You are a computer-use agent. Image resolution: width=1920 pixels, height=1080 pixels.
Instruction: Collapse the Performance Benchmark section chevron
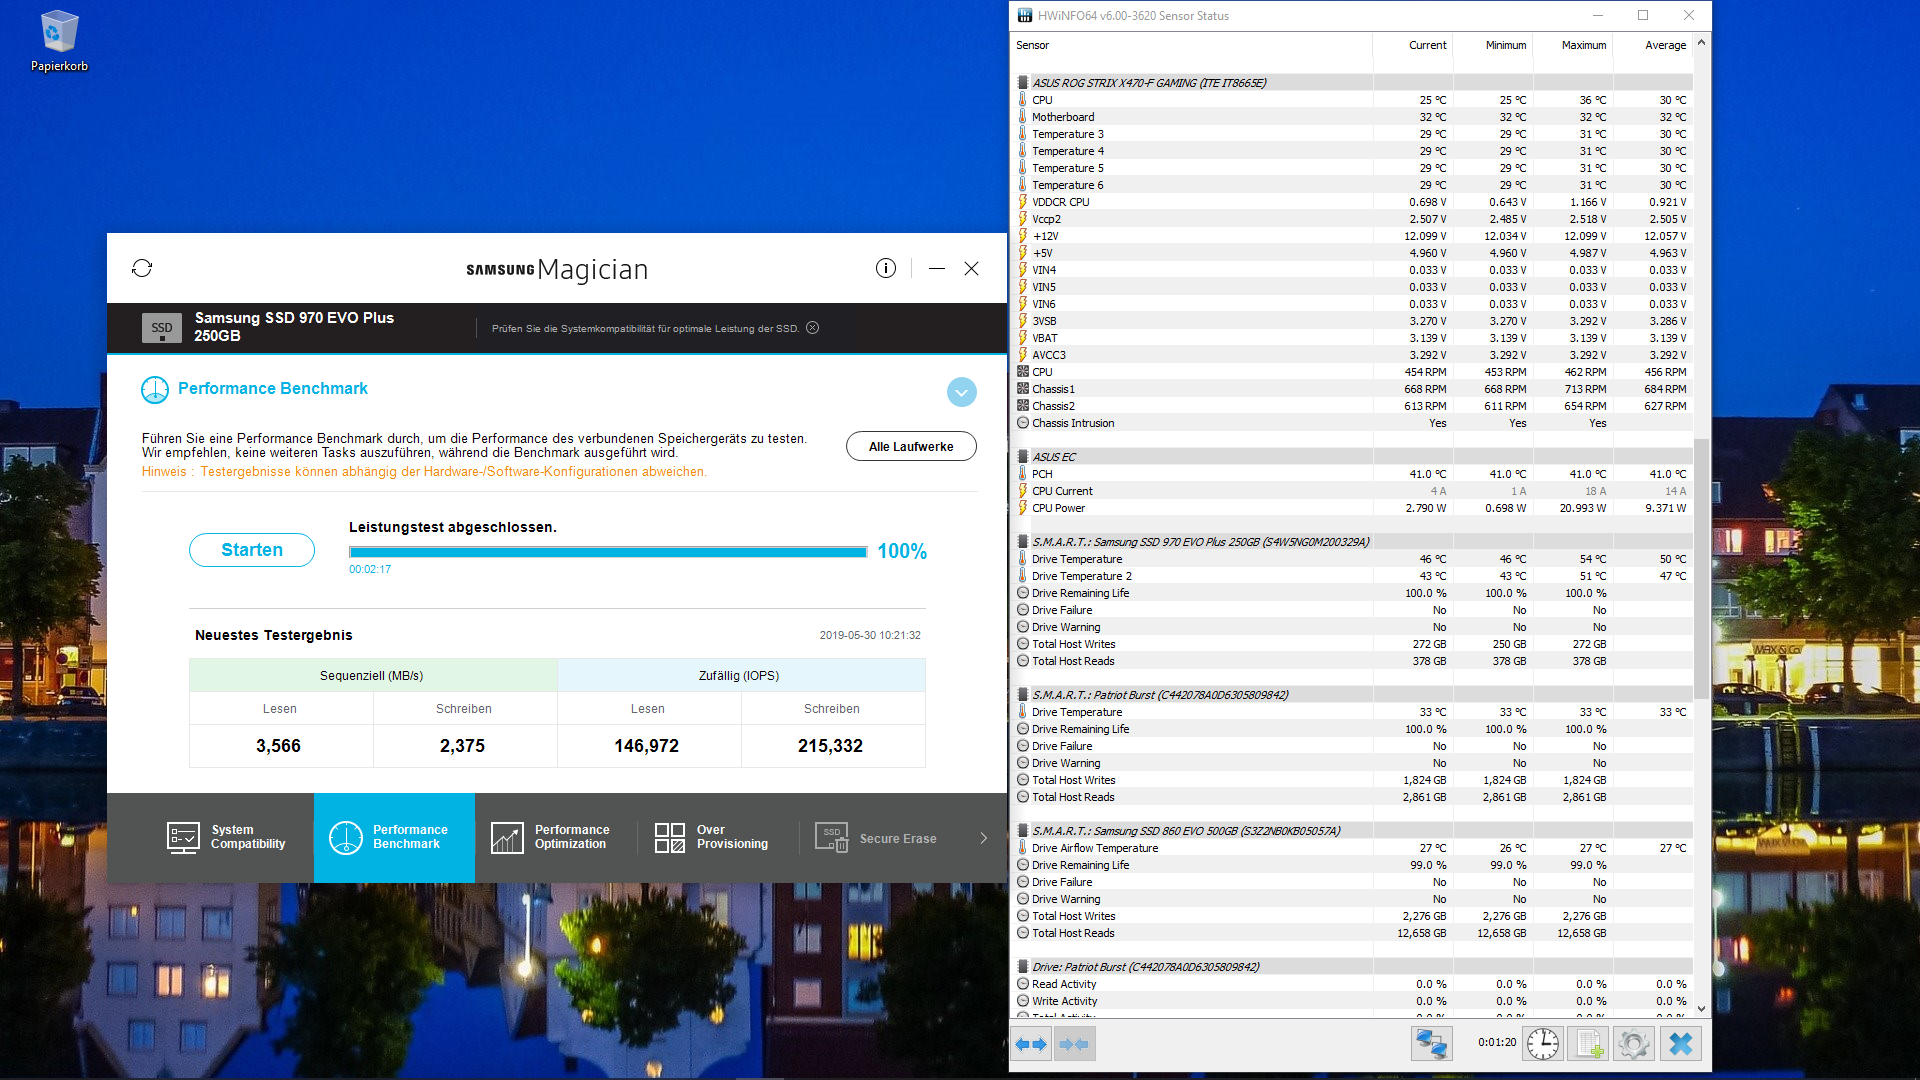click(x=961, y=392)
